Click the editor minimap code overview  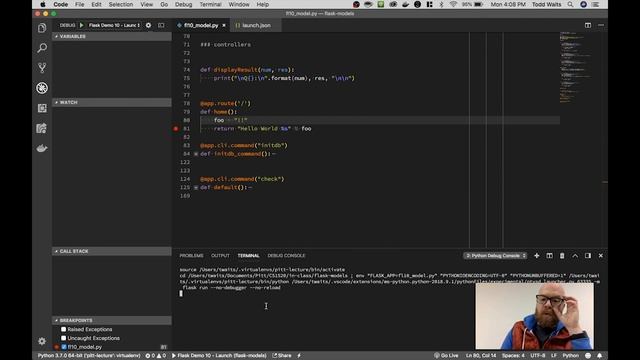[x=576, y=67]
